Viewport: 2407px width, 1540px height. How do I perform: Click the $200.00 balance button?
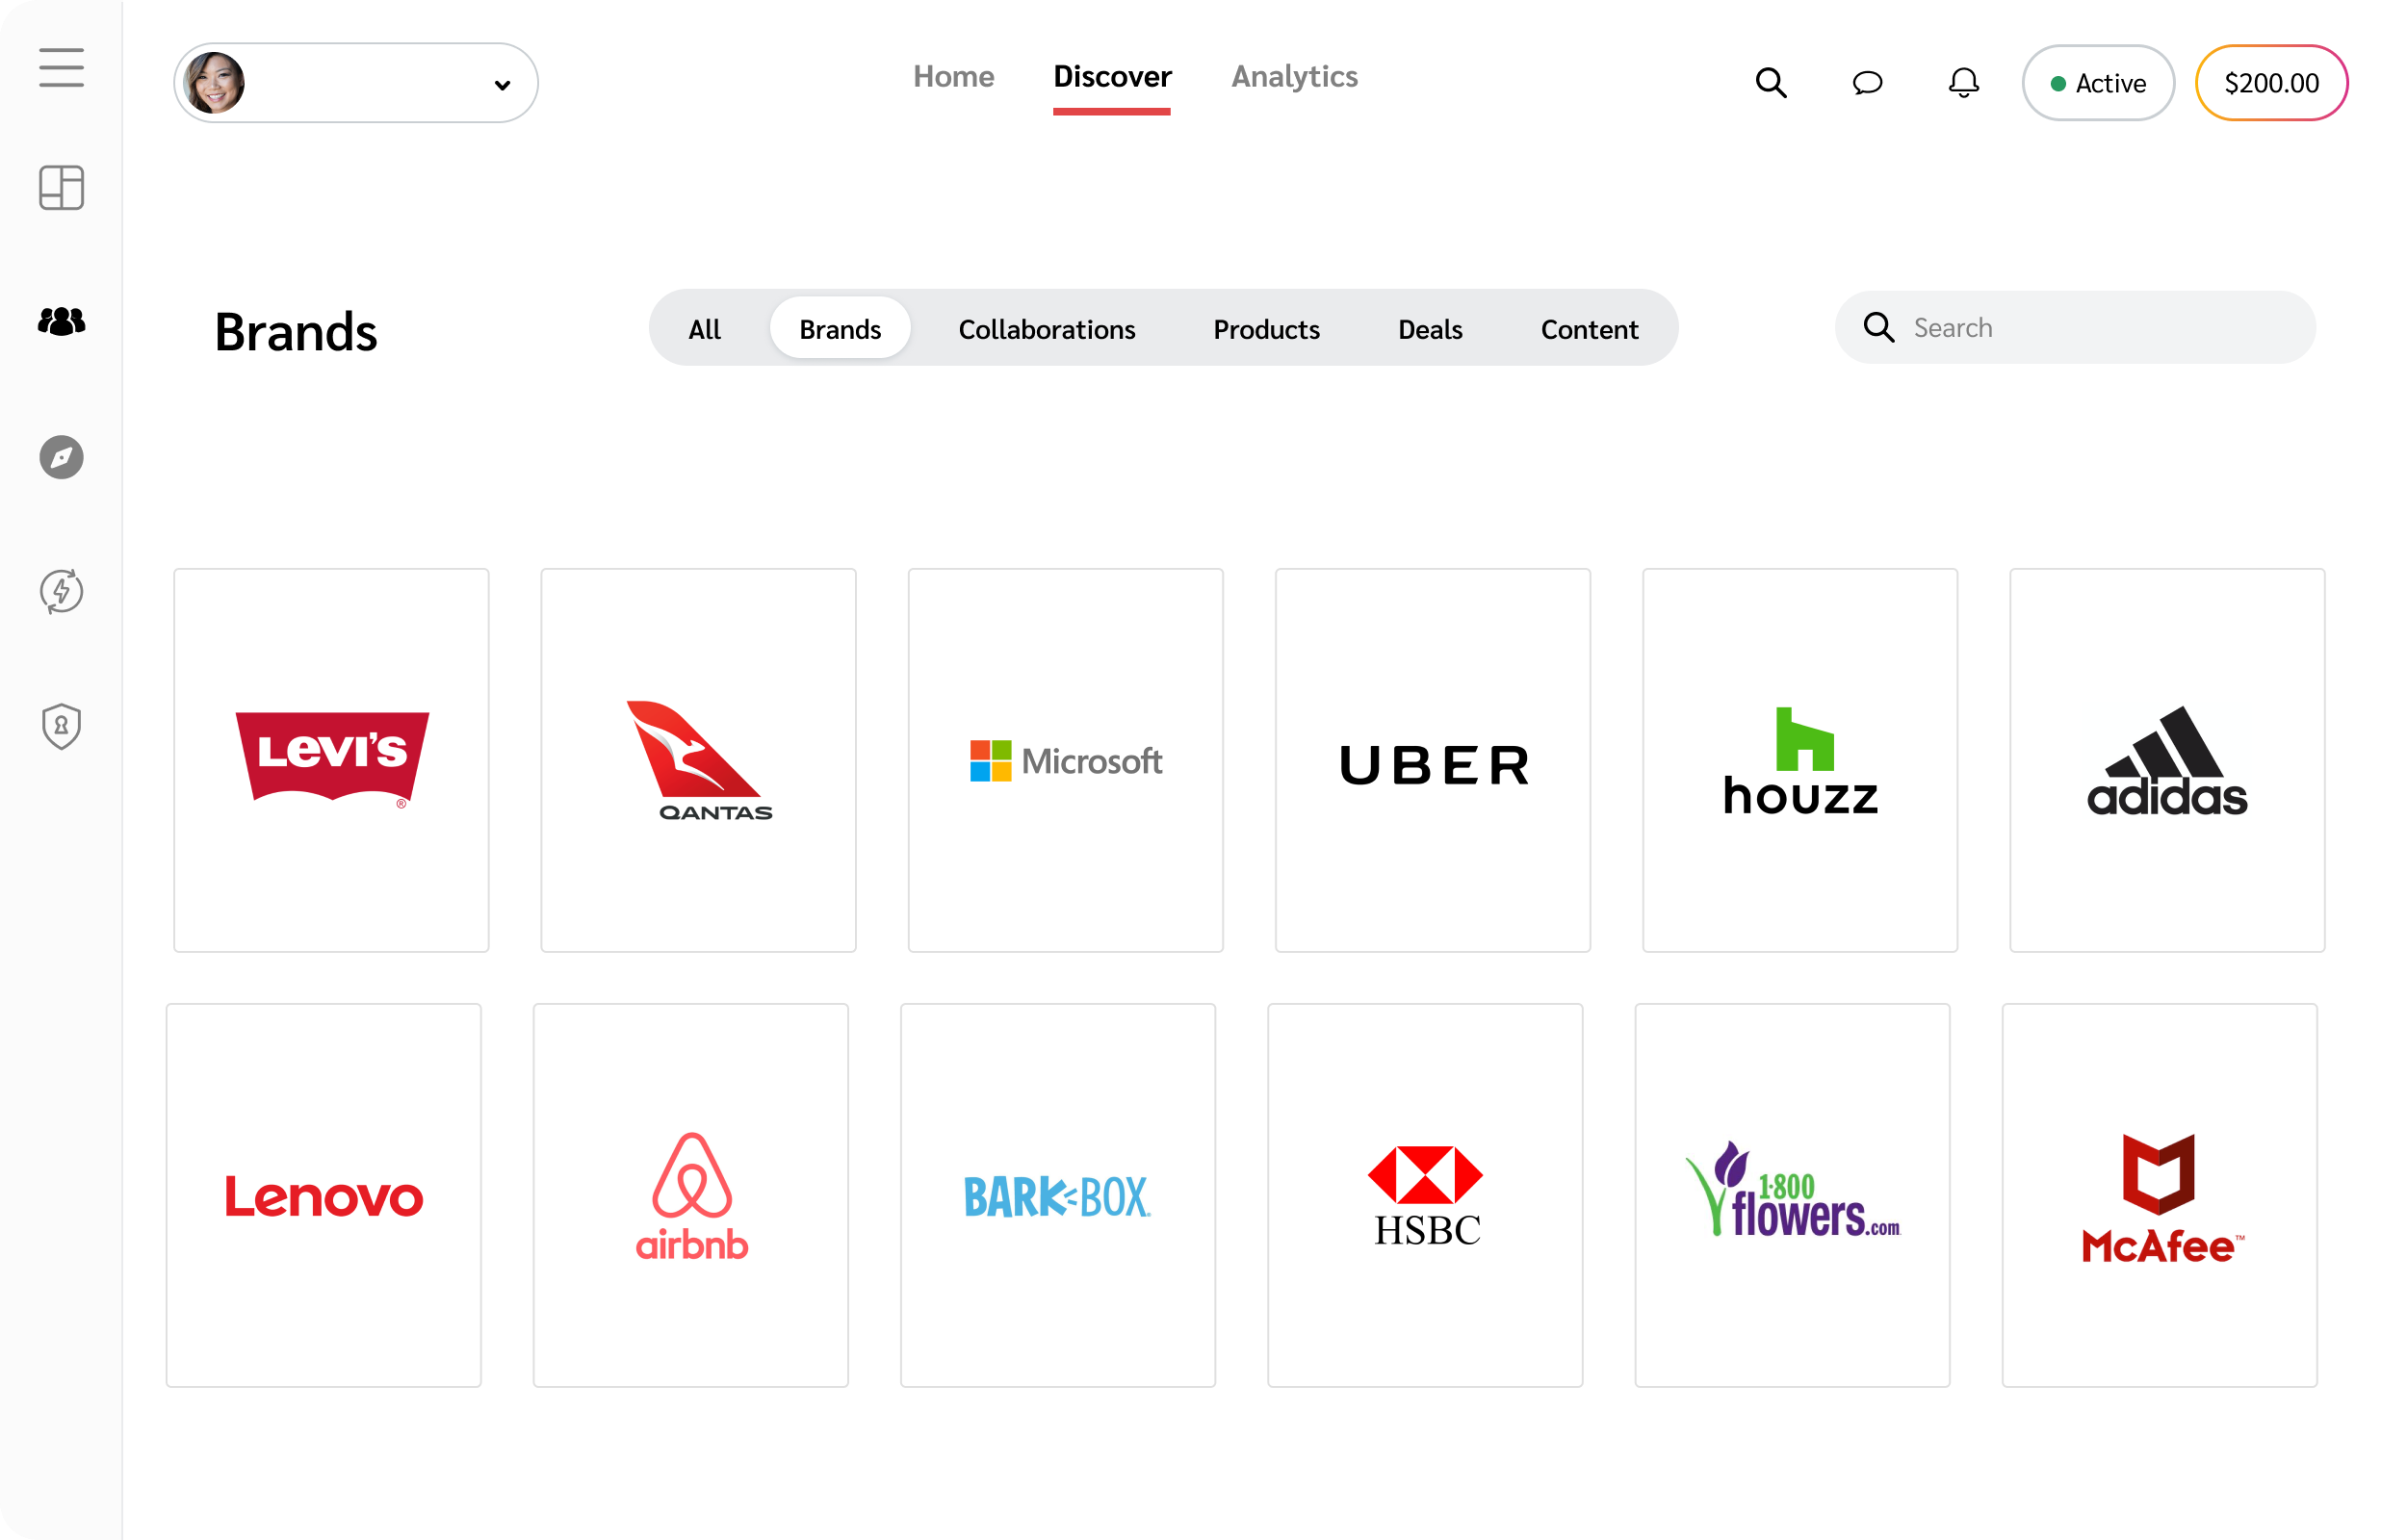[2270, 83]
